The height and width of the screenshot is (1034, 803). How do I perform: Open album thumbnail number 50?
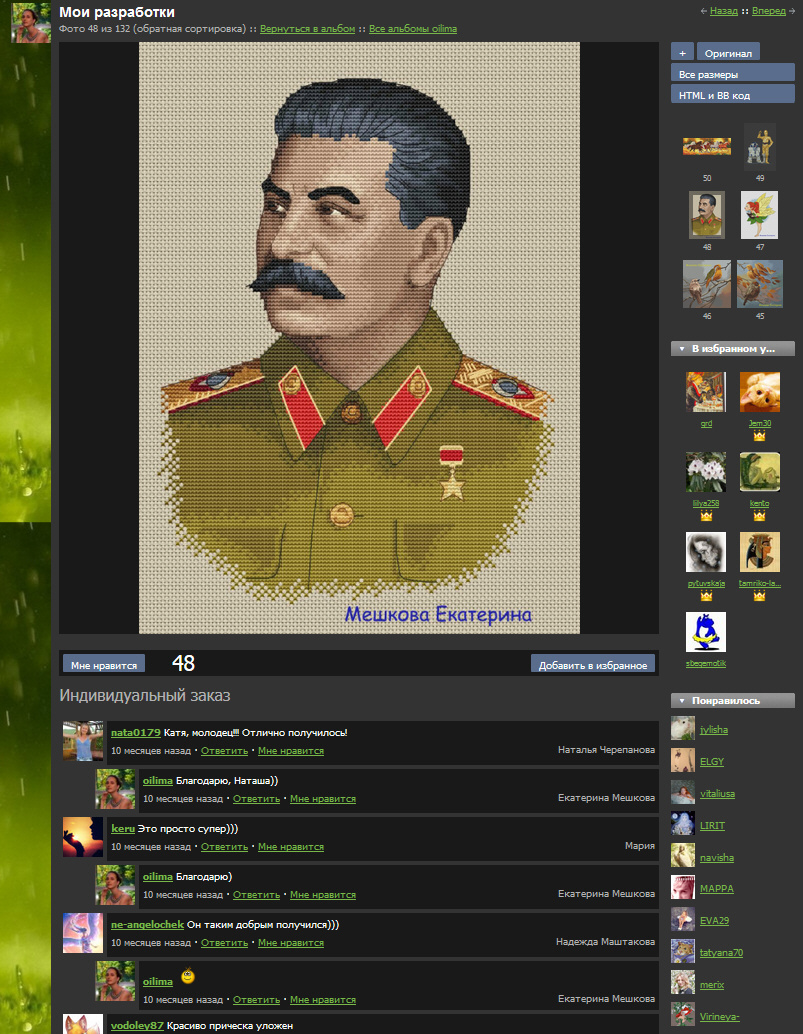[707, 146]
